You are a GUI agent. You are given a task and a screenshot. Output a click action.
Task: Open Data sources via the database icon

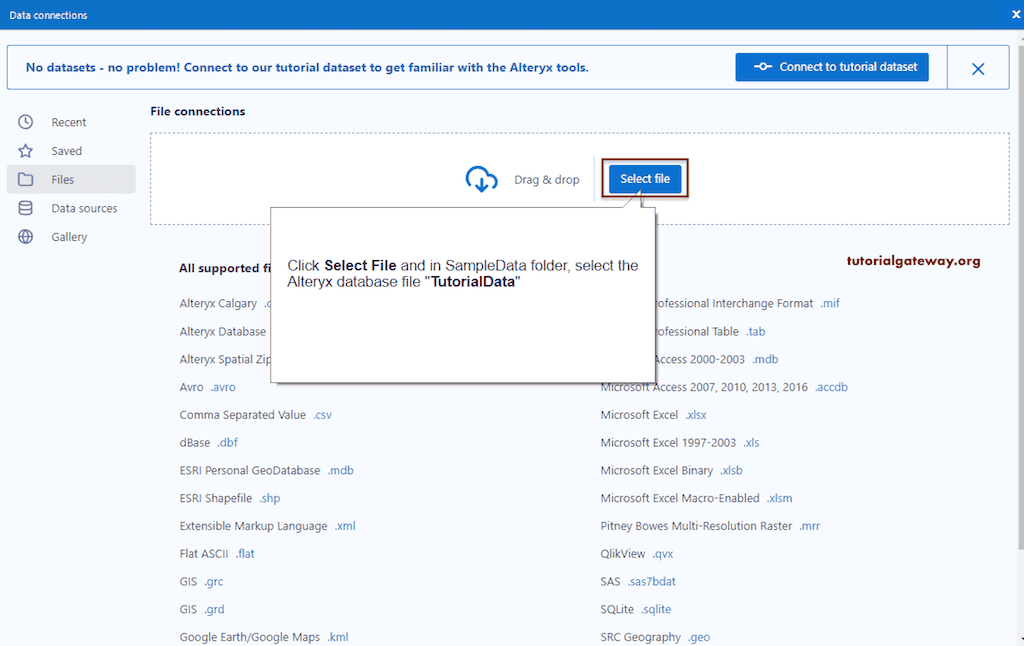point(25,208)
